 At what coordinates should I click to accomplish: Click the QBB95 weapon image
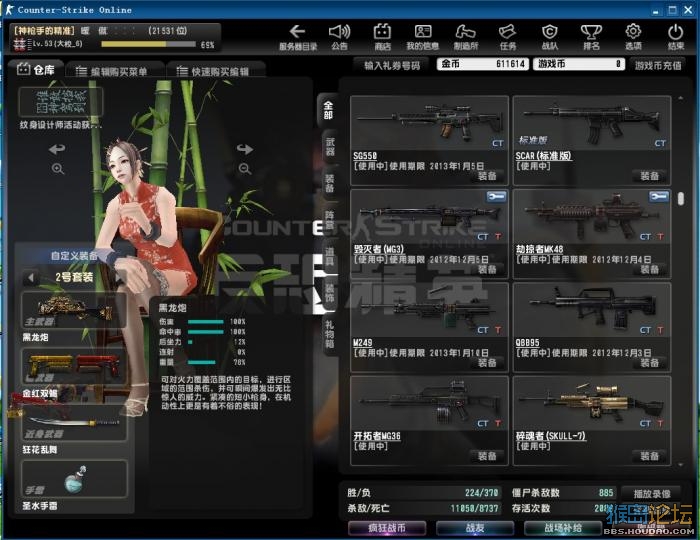click(x=592, y=310)
